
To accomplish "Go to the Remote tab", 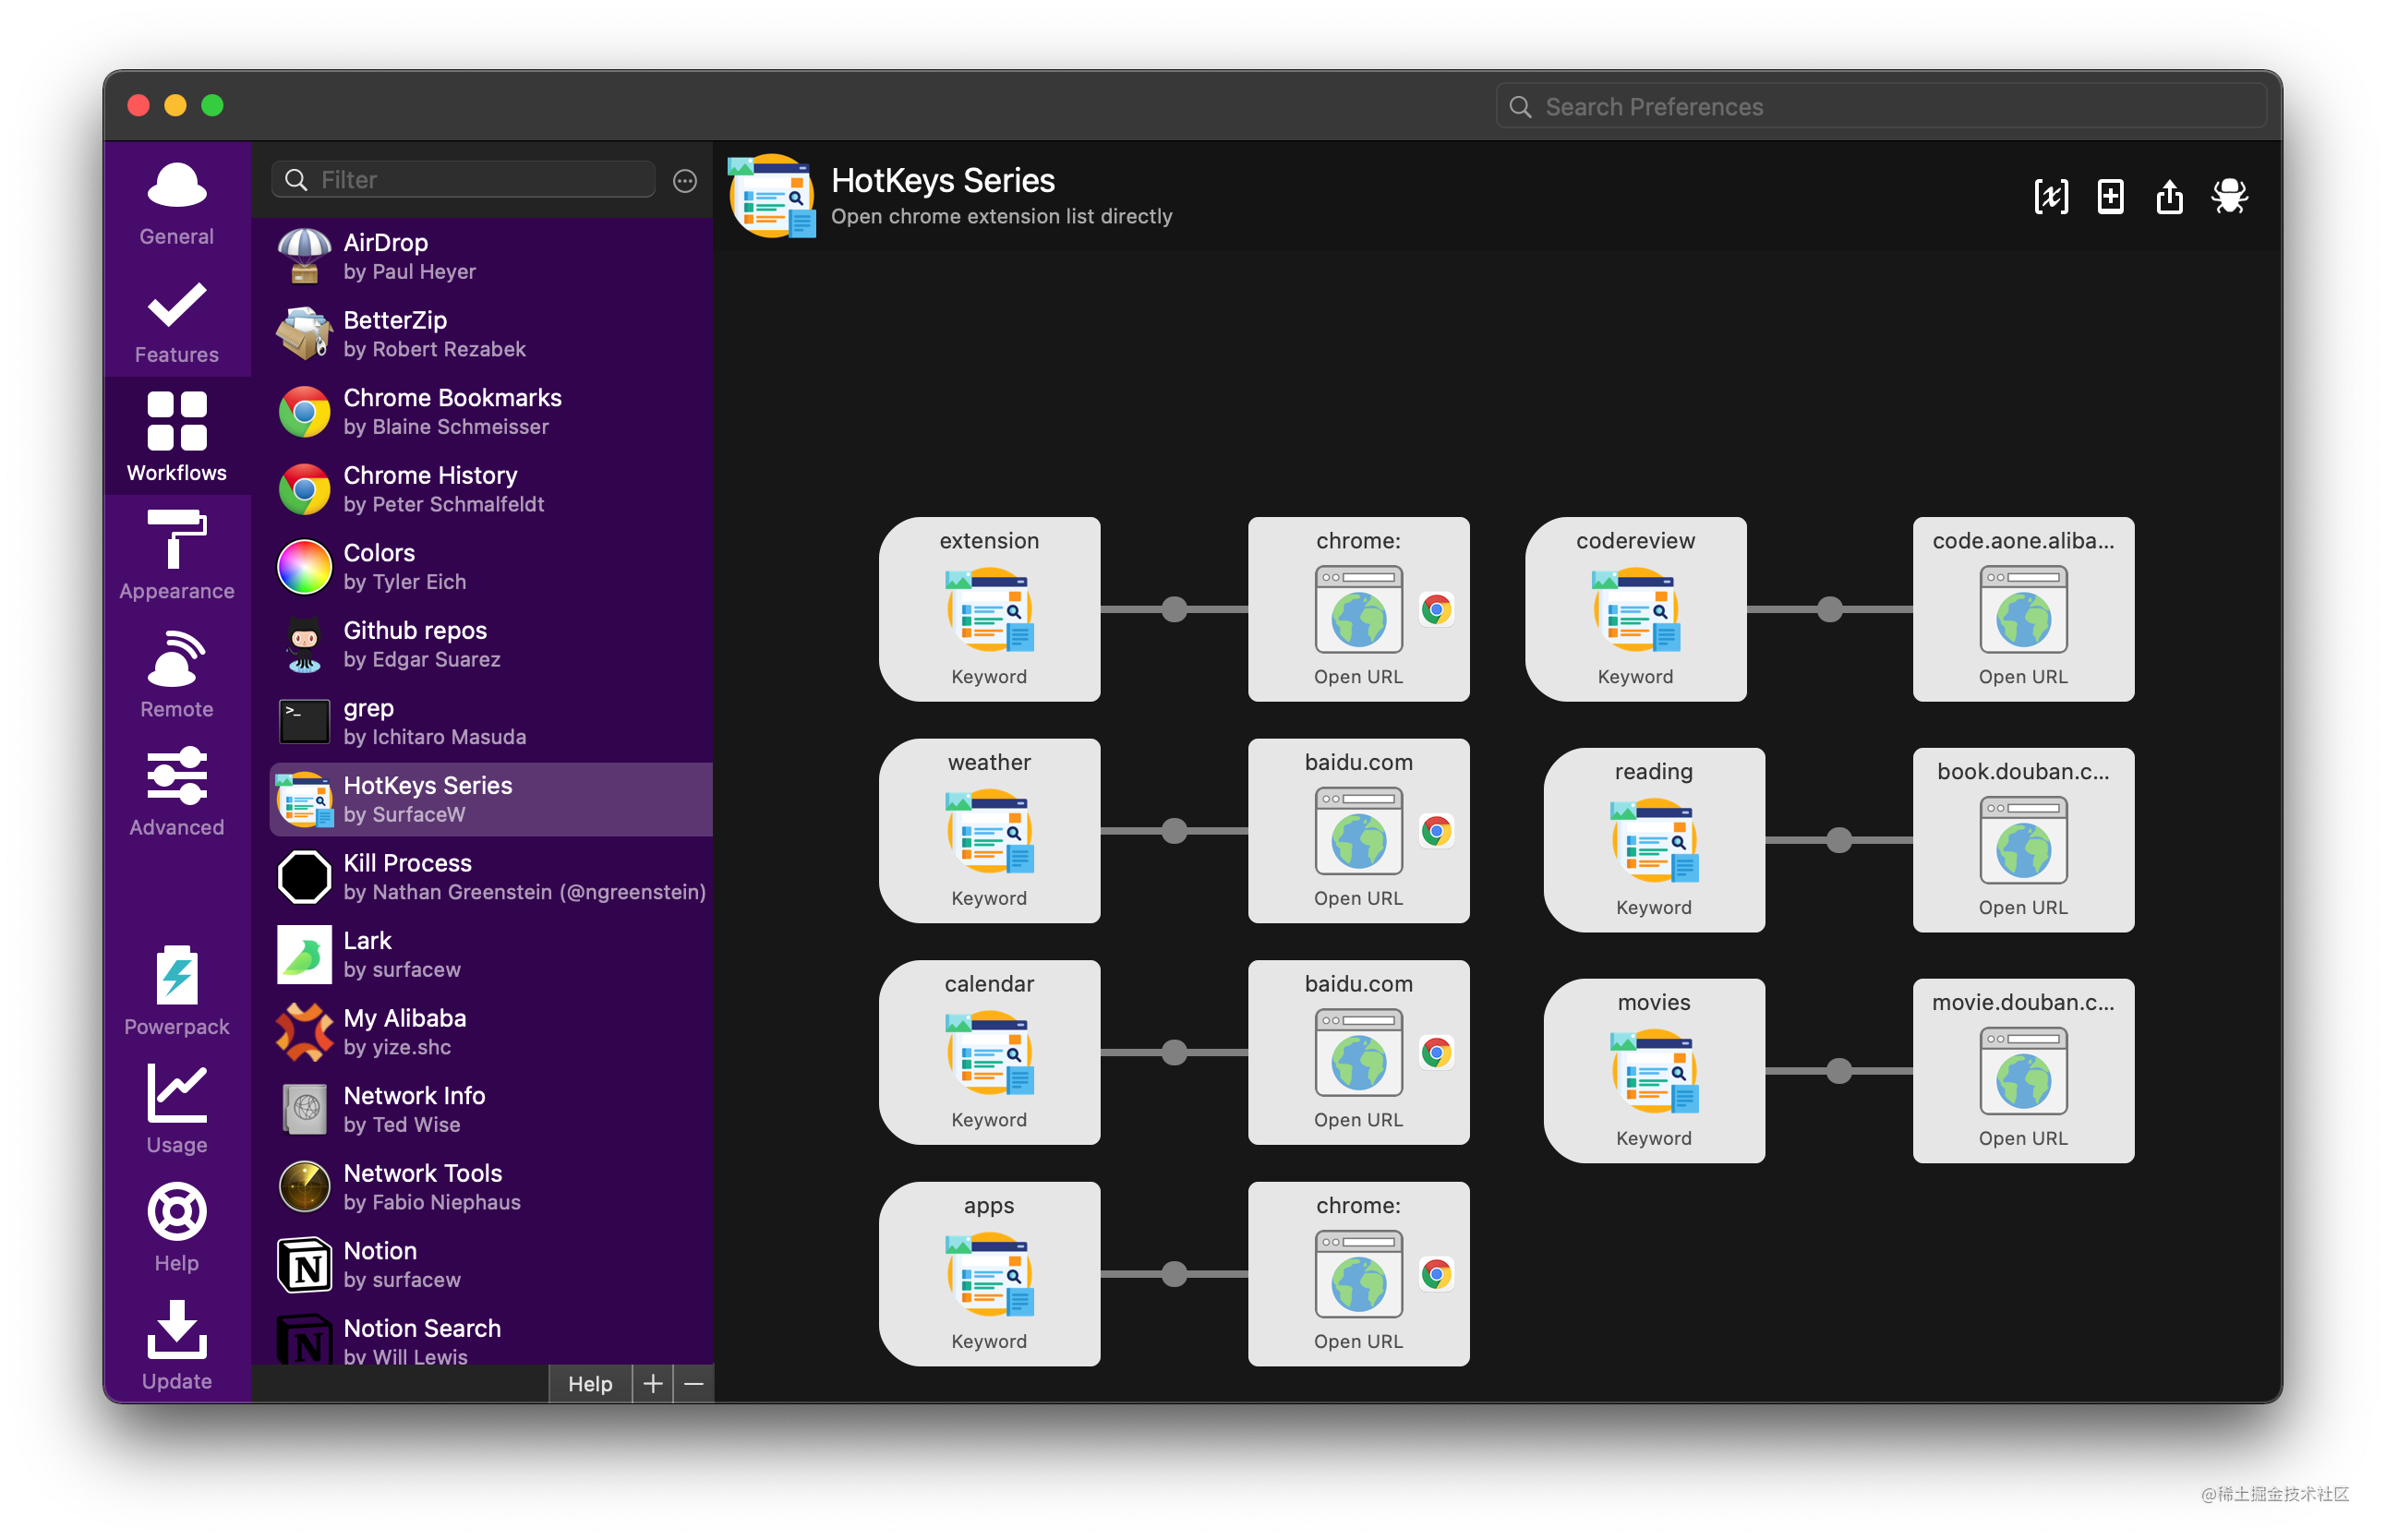I will click(x=176, y=673).
